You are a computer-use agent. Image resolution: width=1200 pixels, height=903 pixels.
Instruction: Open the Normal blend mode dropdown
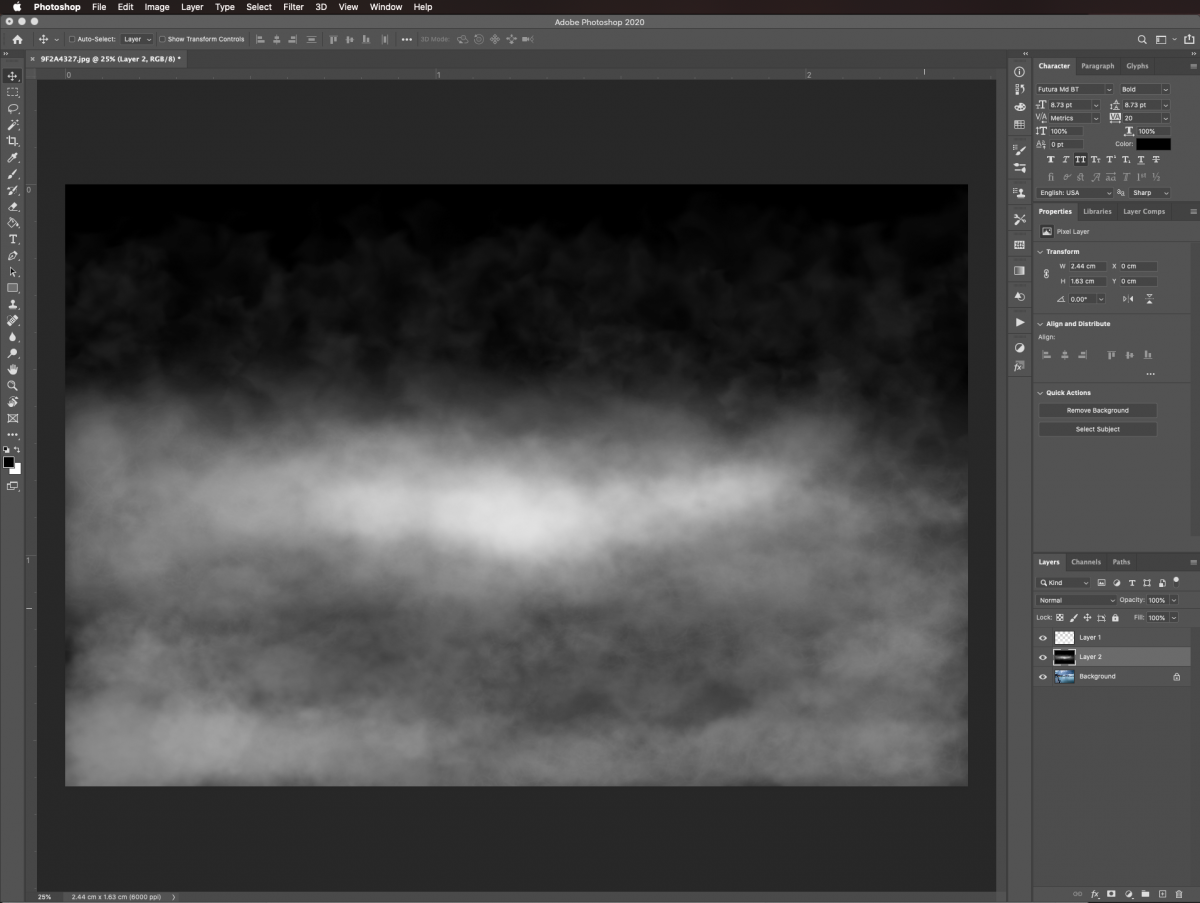pyautogui.click(x=1076, y=600)
